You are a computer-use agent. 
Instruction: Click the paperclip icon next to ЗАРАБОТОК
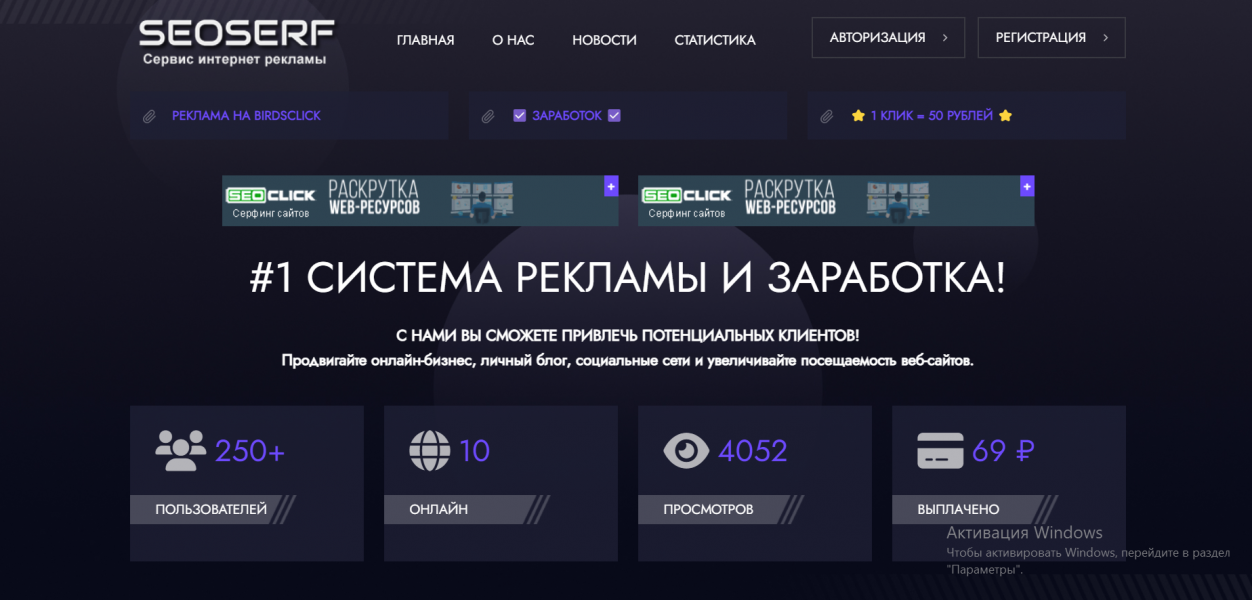(x=488, y=117)
